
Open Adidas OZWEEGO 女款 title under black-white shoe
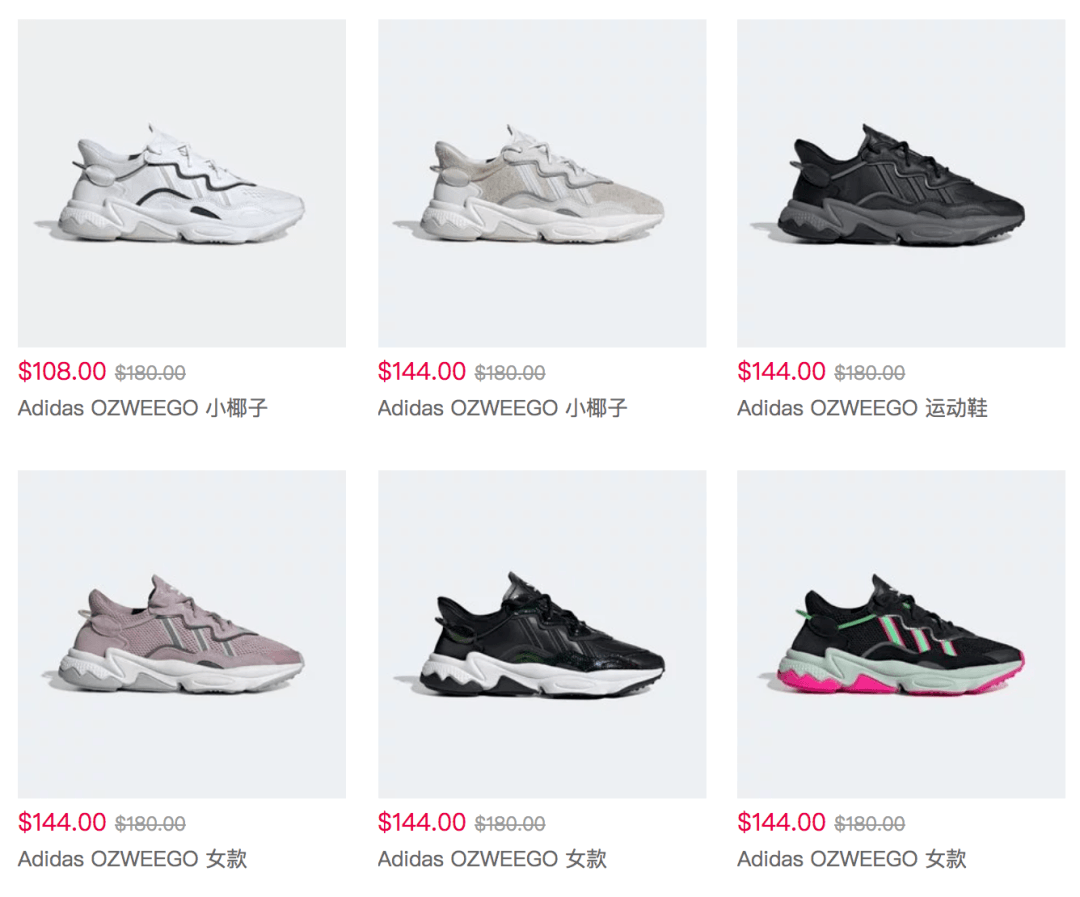(492, 859)
